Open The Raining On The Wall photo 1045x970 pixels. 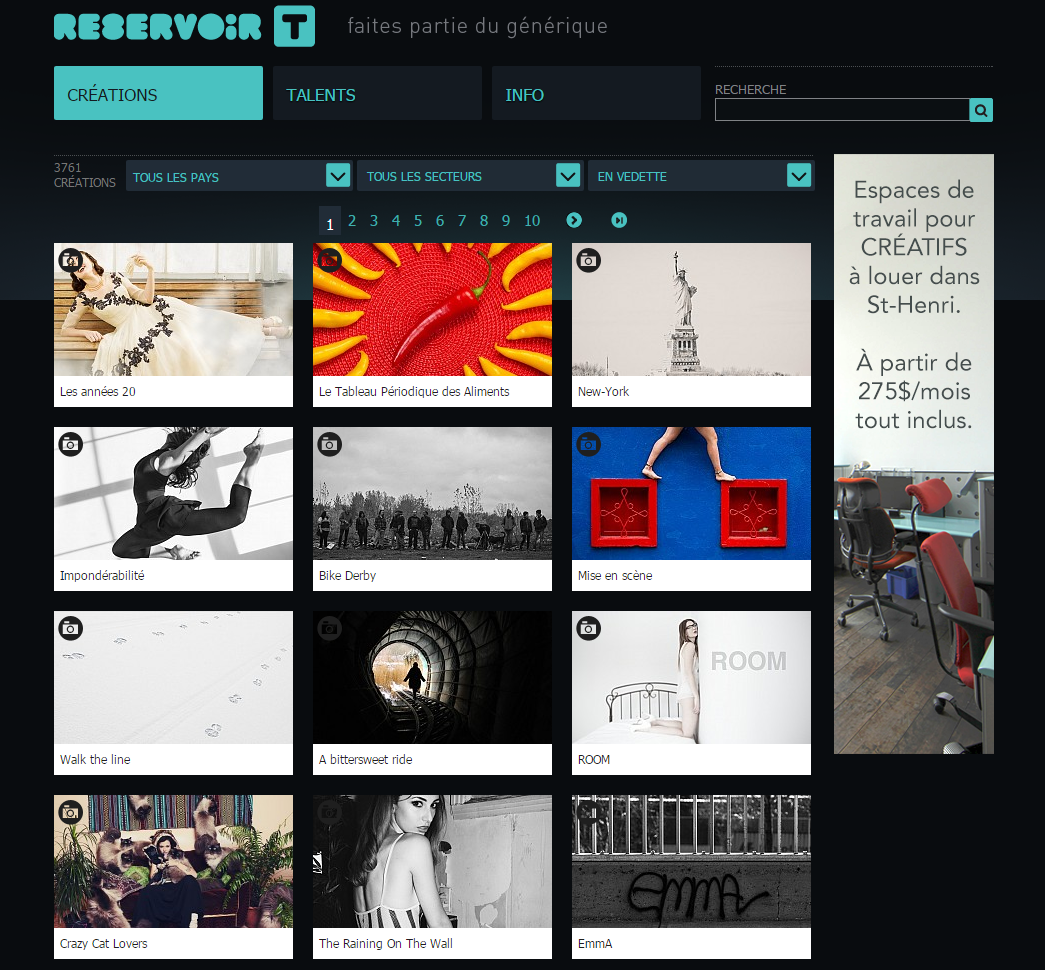click(433, 861)
